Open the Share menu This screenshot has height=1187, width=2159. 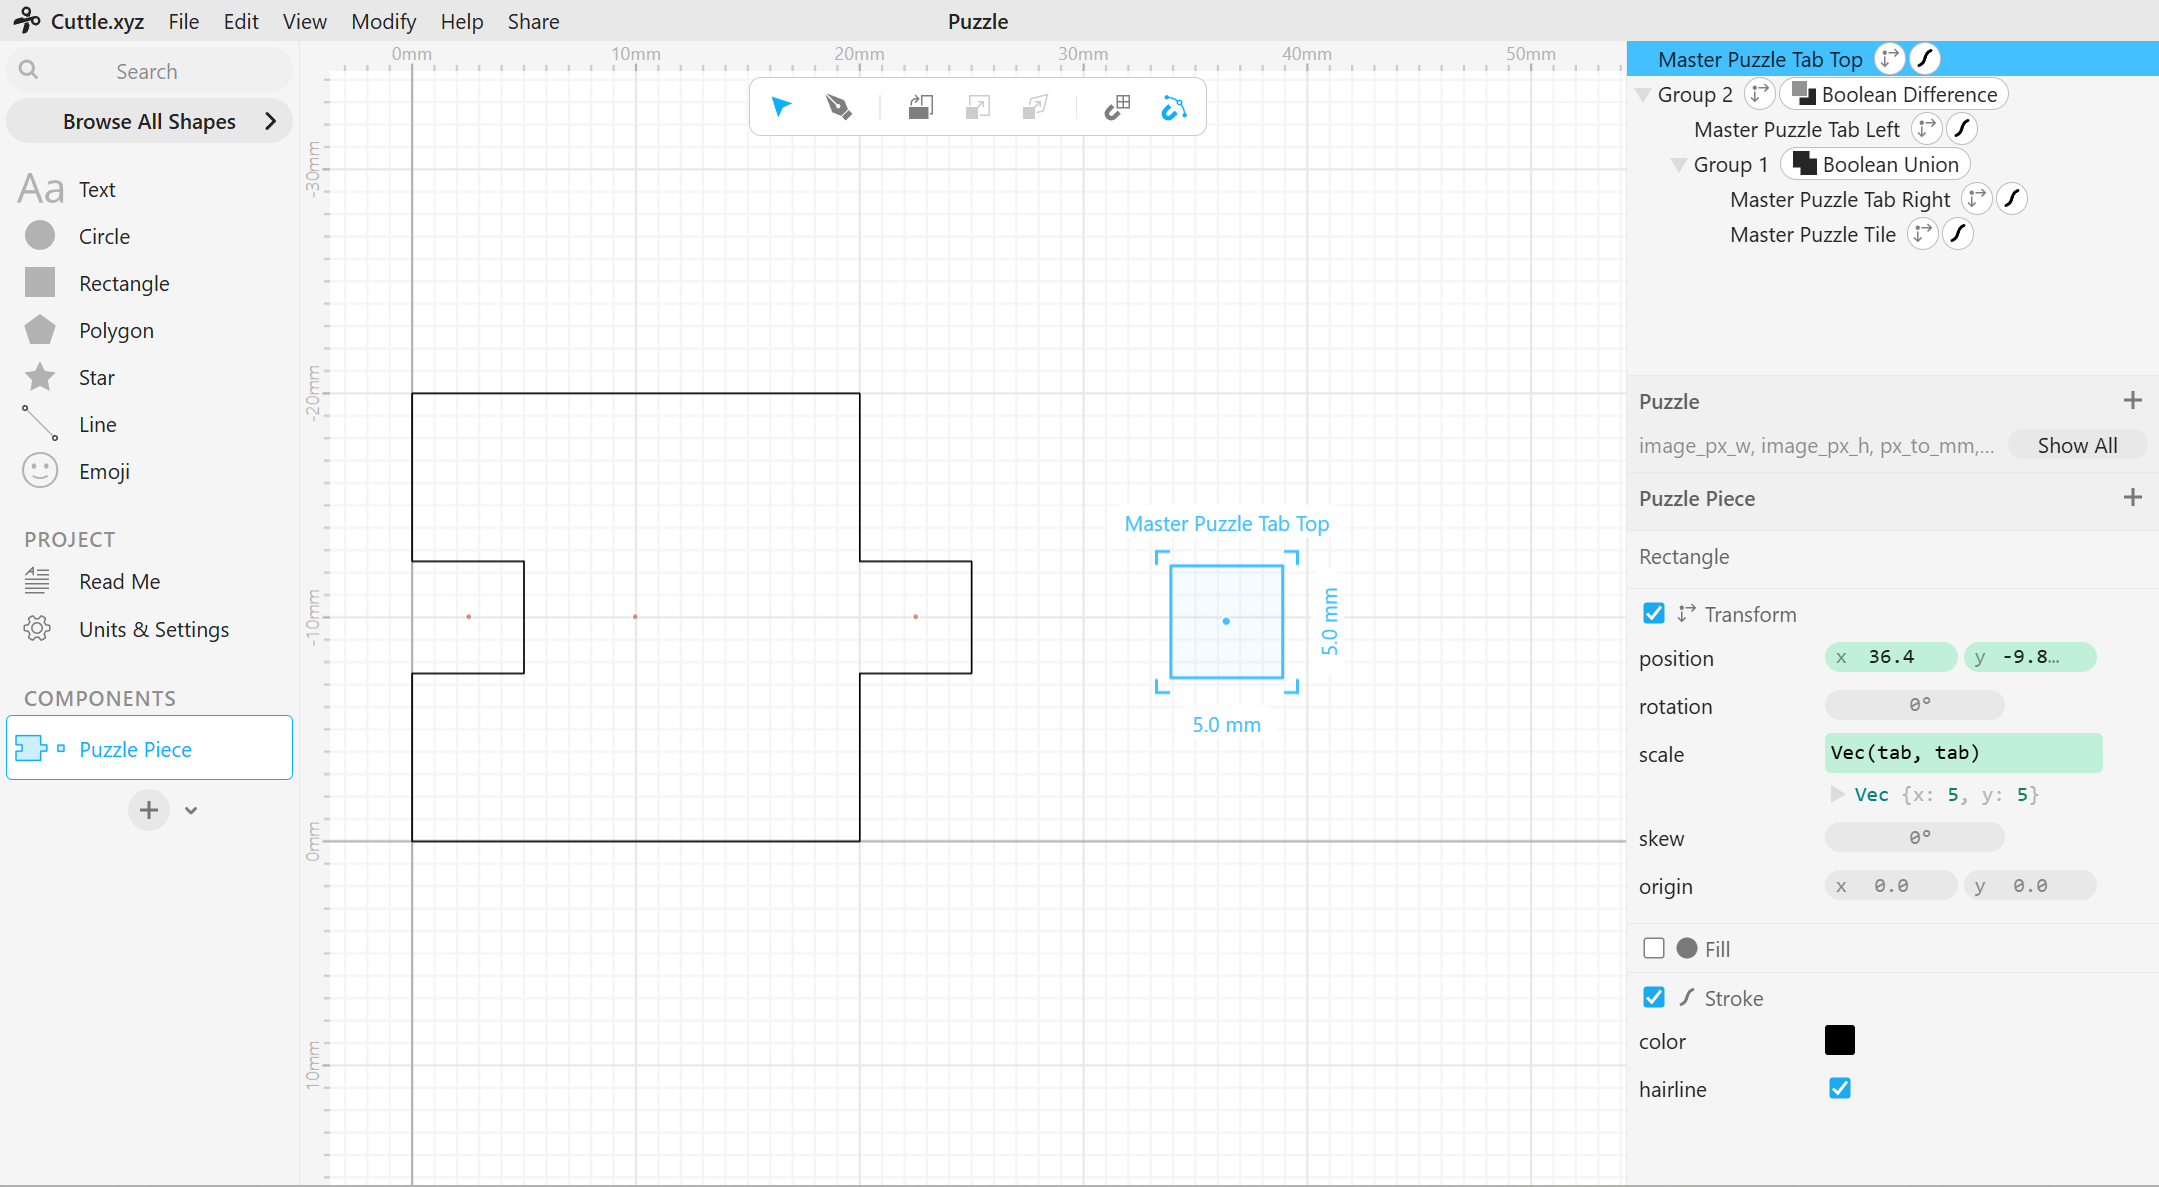point(533,21)
